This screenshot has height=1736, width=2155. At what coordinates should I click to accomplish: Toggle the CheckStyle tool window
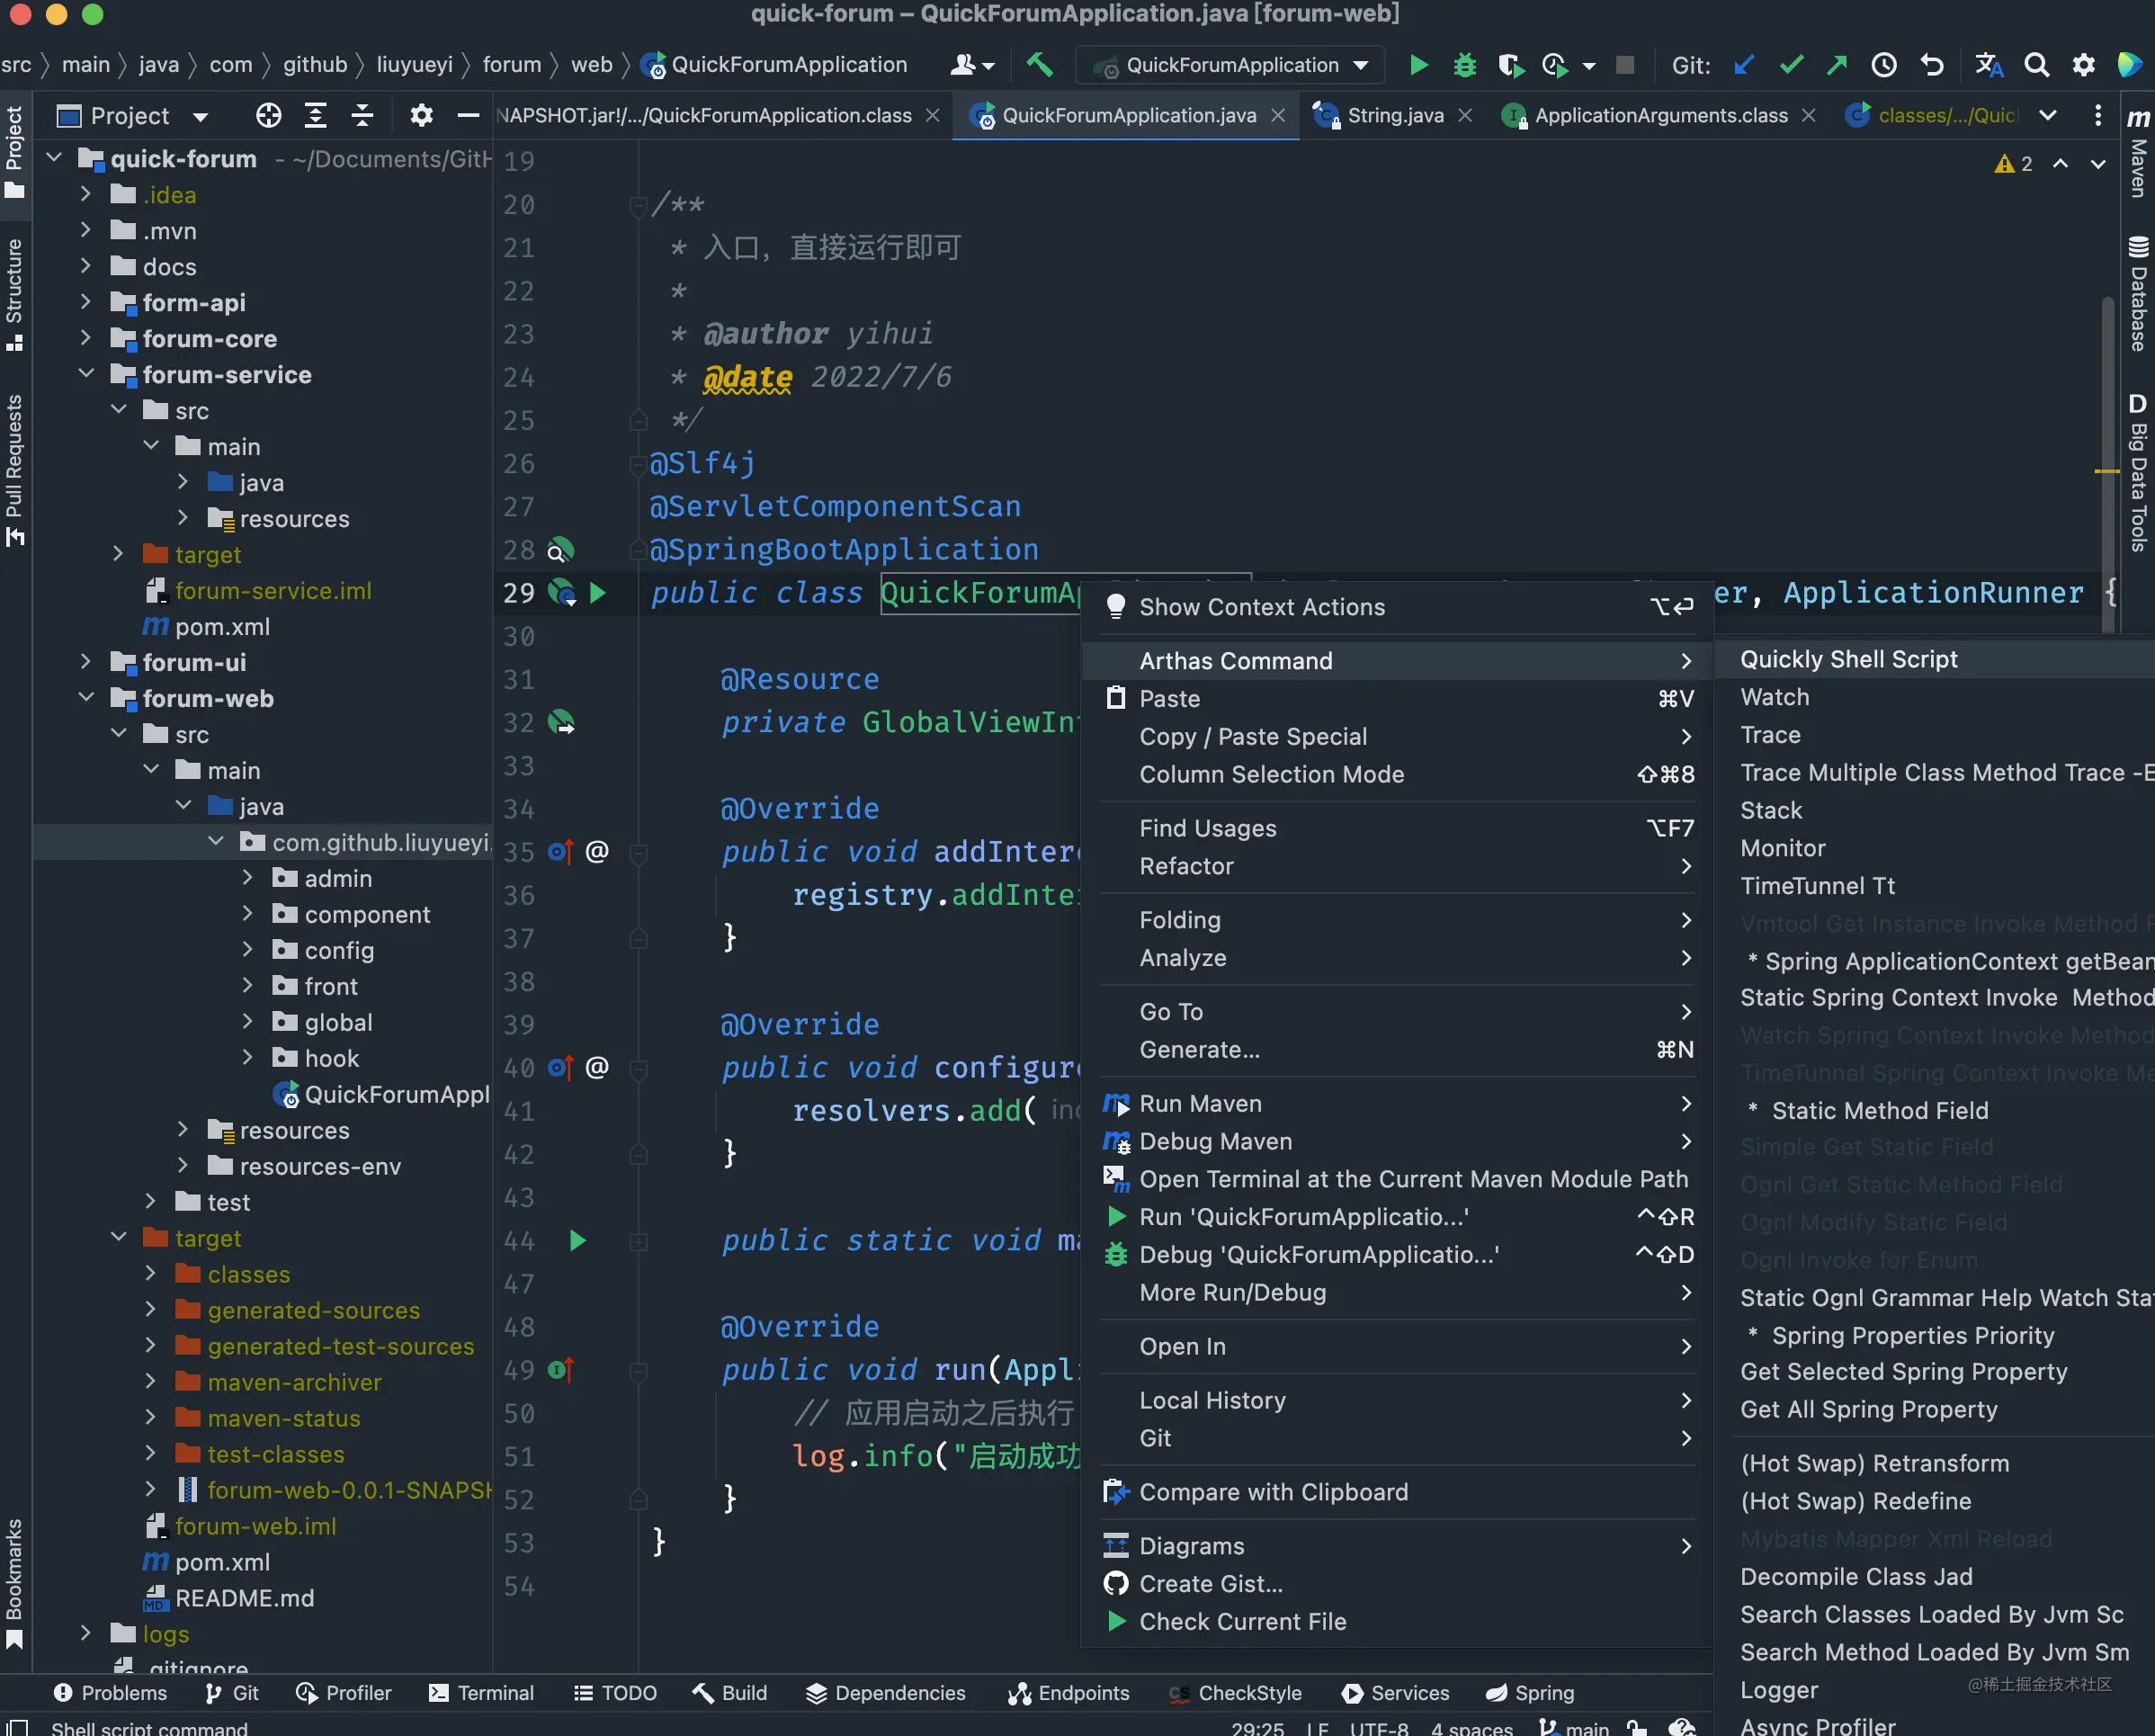tap(1235, 1693)
